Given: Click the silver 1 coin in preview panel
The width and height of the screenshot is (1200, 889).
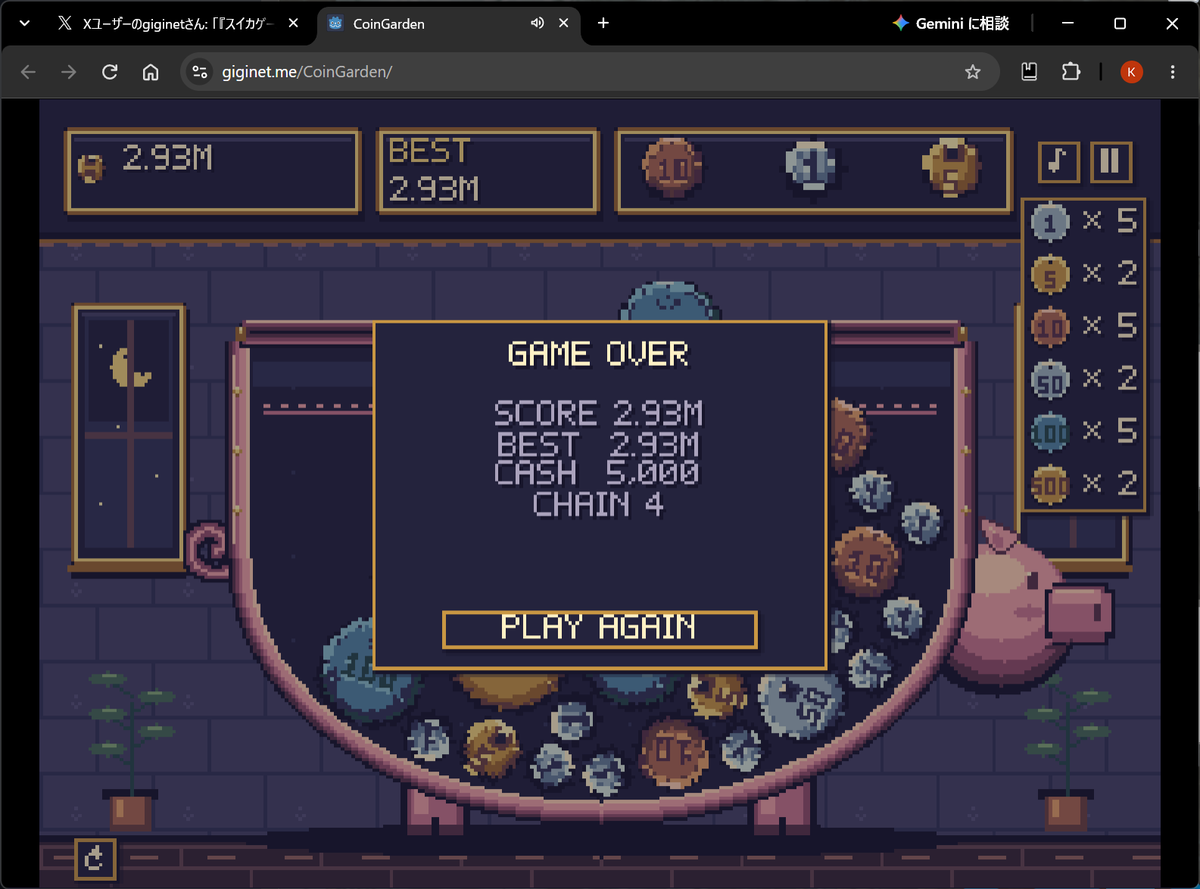Looking at the screenshot, I should 811,166.
